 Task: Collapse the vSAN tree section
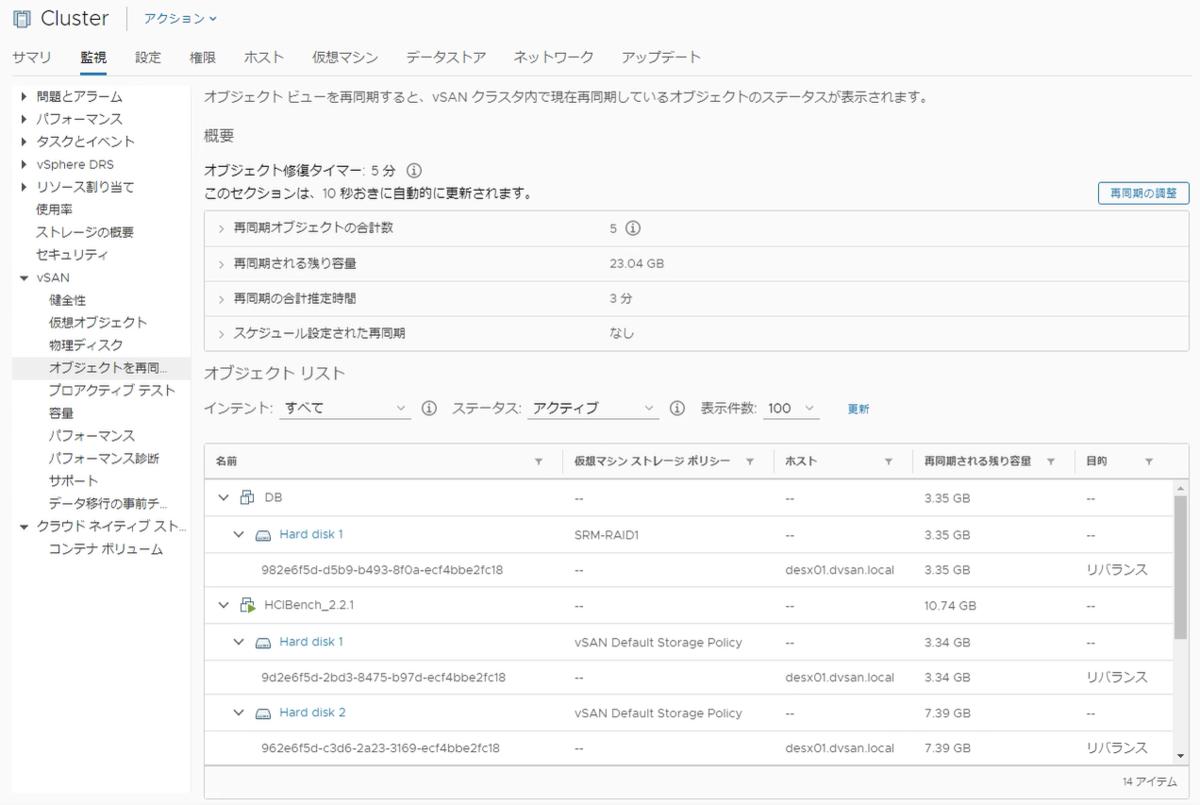[x=24, y=278]
